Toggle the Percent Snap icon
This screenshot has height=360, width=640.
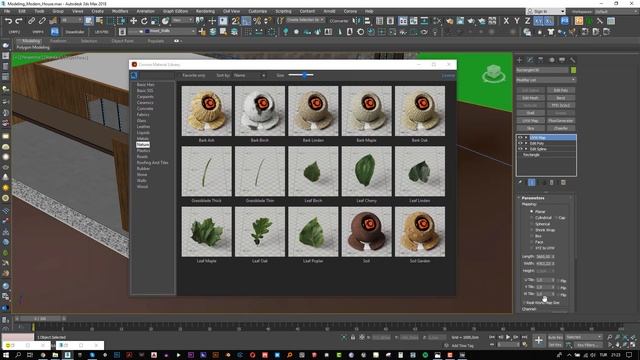[257, 21]
